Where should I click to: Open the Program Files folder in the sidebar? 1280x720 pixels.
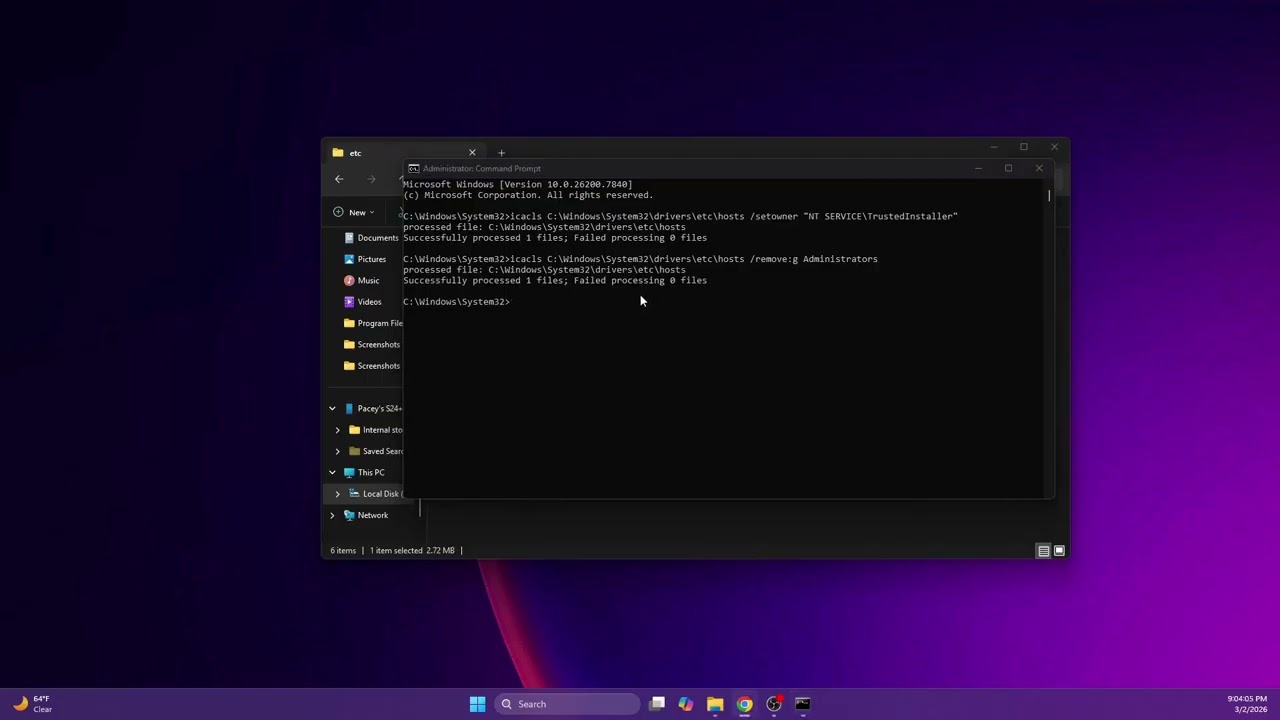[372, 323]
